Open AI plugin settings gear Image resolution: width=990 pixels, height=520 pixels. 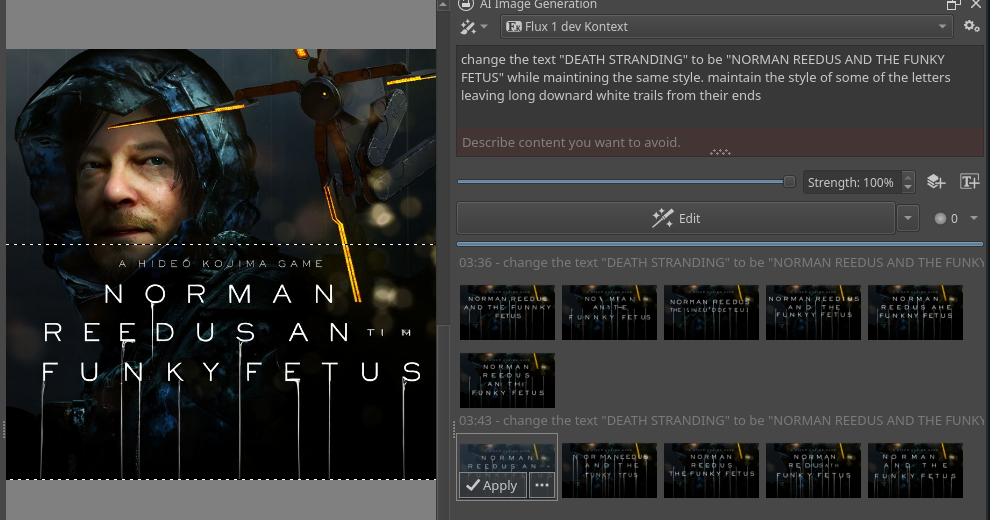[x=971, y=27]
